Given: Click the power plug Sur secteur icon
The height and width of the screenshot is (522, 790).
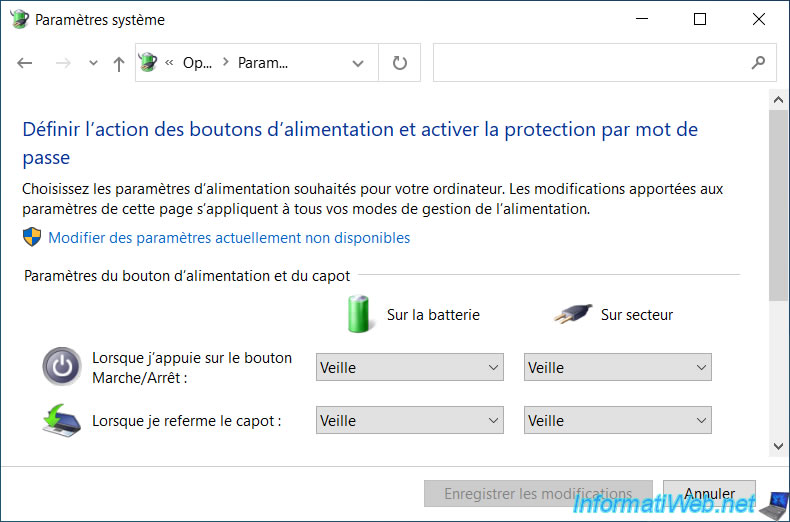Looking at the screenshot, I should click(x=573, y=314).
